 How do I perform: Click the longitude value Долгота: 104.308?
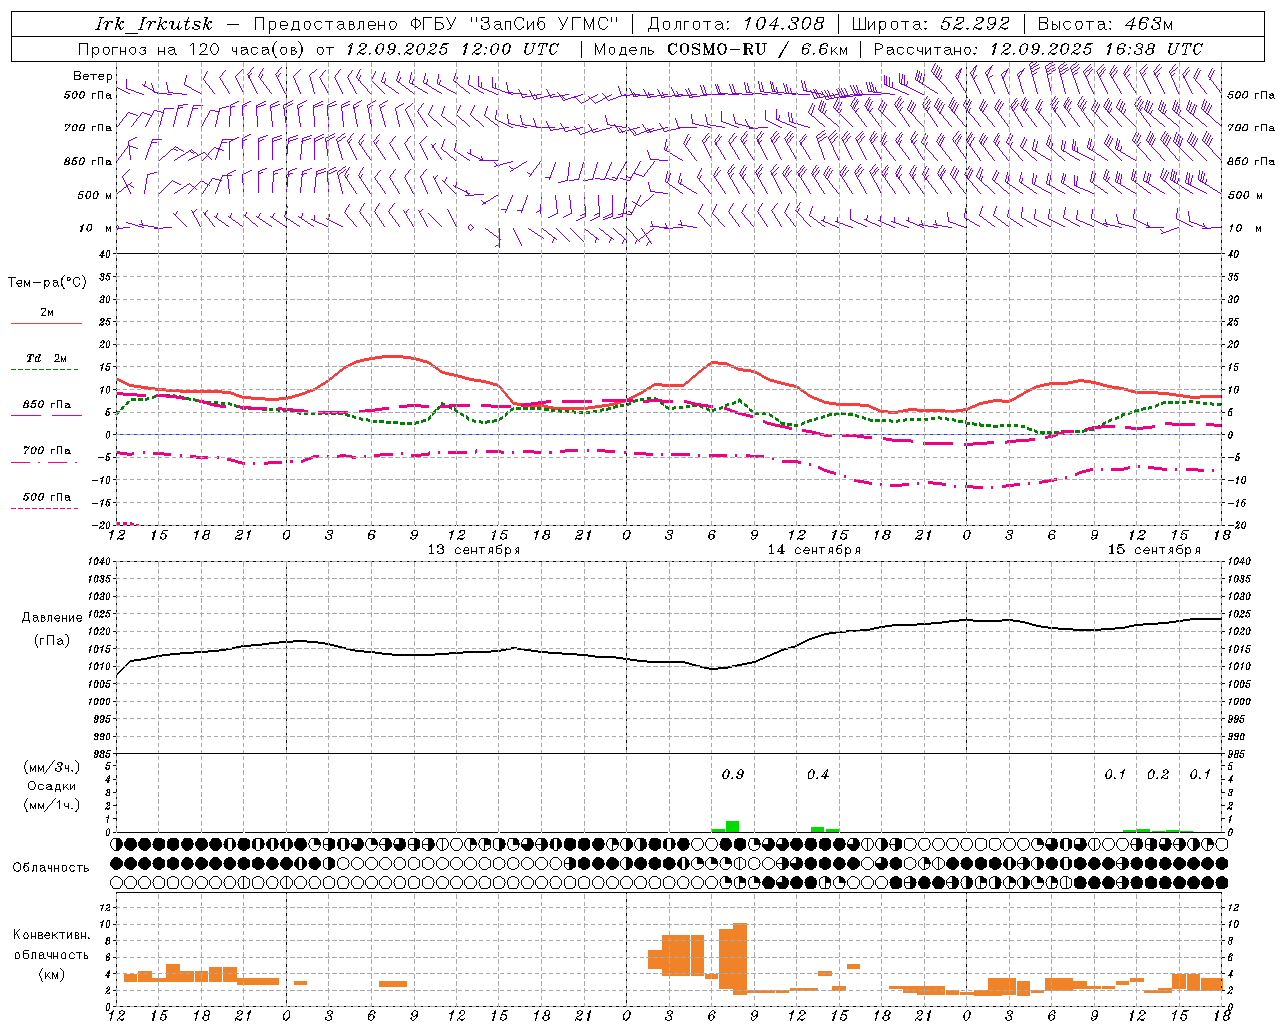736,24
